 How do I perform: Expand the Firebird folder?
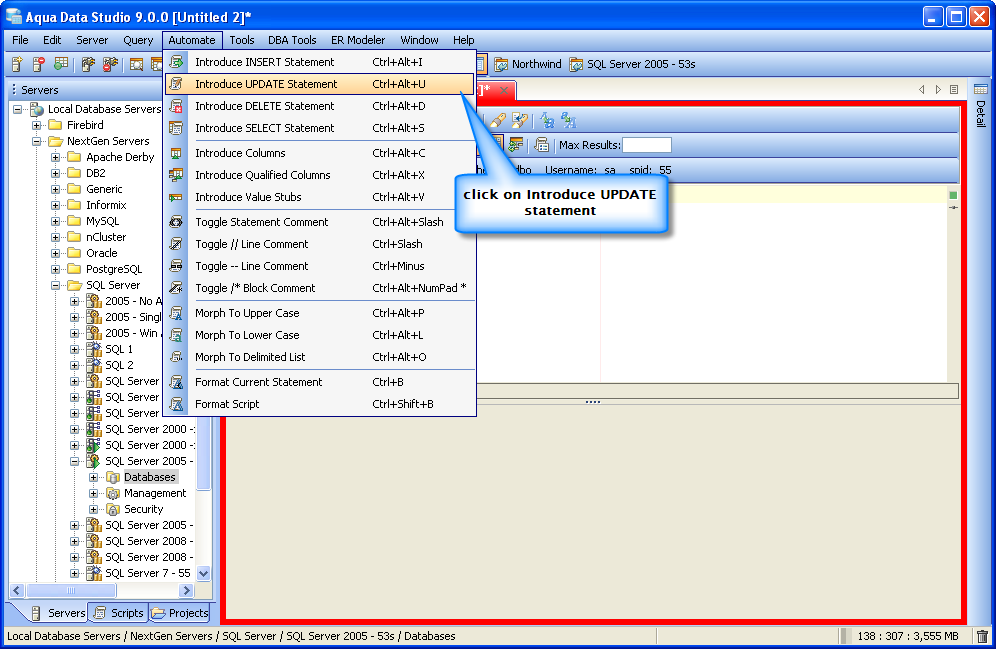coord(37,125)
